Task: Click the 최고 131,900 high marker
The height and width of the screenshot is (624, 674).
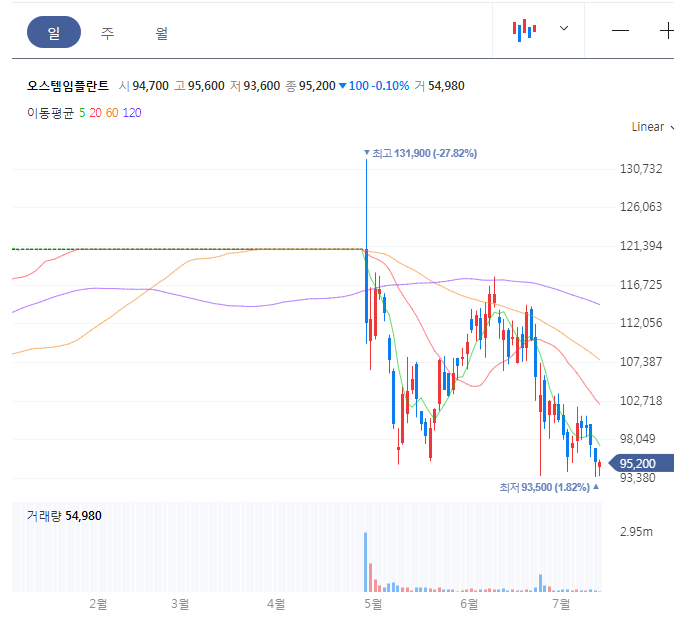Action: tap(420, 153)
